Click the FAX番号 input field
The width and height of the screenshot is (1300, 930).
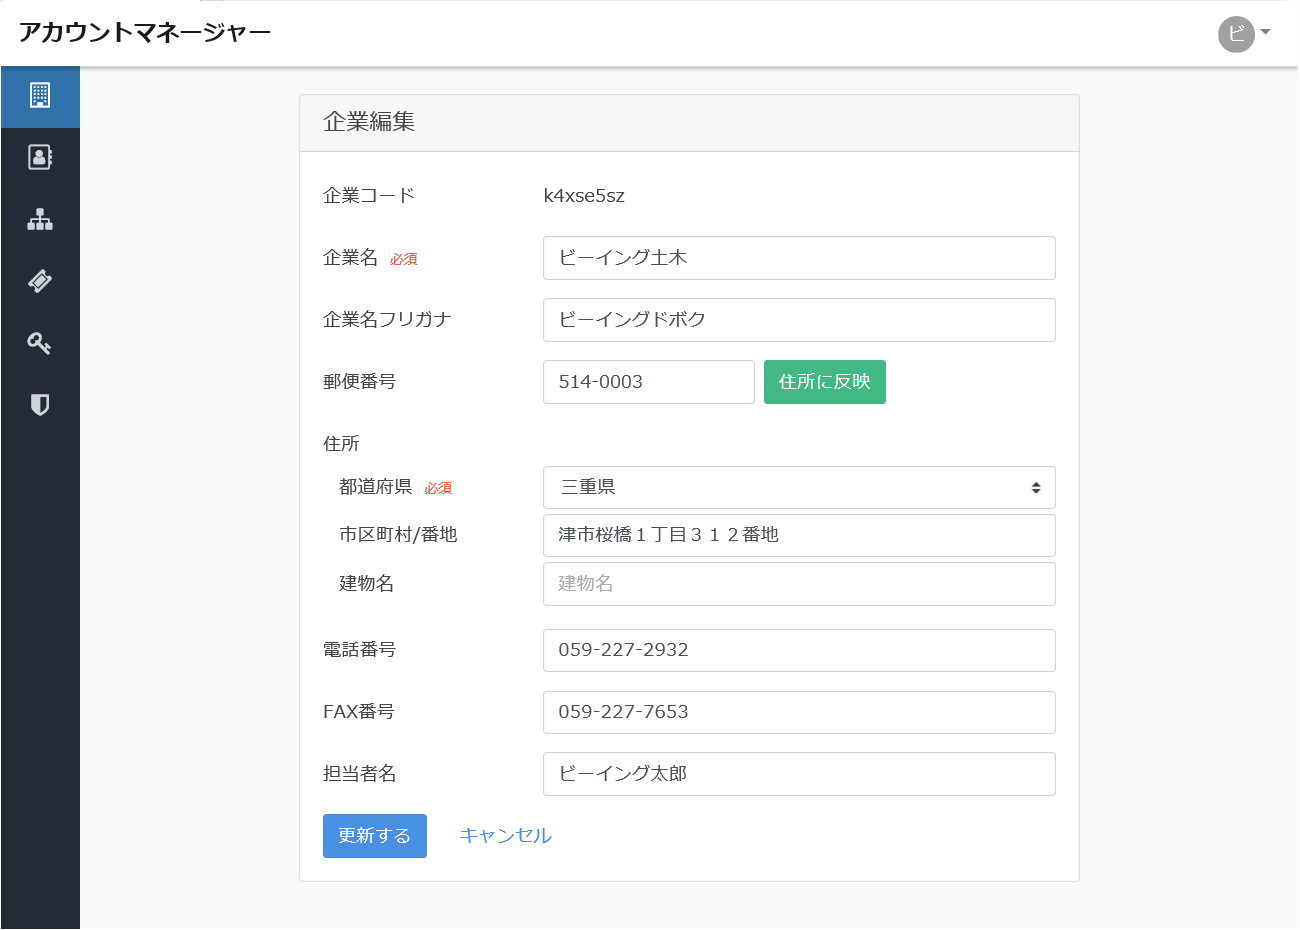coord(799,712)
